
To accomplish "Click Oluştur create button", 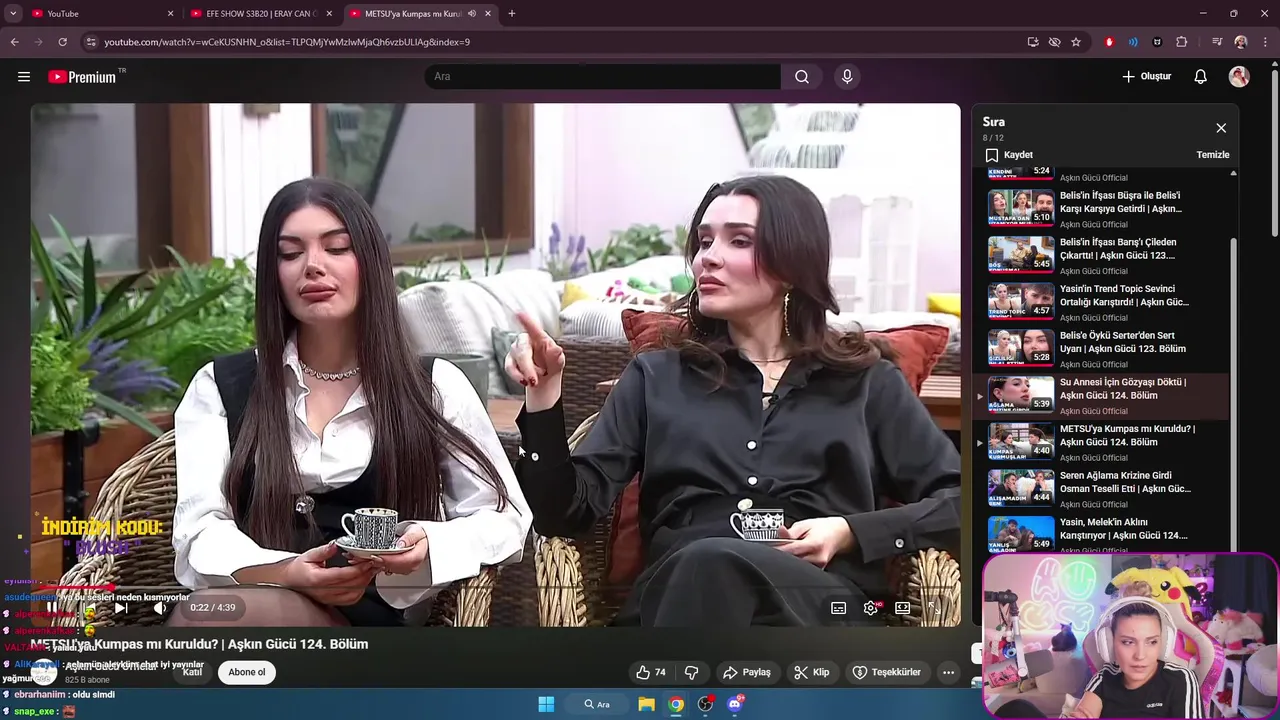I will coord(1147,77).
